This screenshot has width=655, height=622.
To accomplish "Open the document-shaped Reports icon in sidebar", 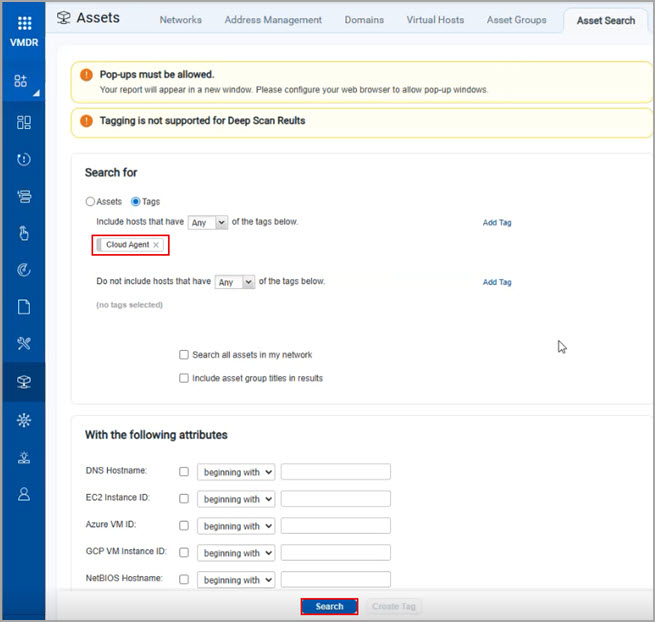I will (x=24, y=307).
